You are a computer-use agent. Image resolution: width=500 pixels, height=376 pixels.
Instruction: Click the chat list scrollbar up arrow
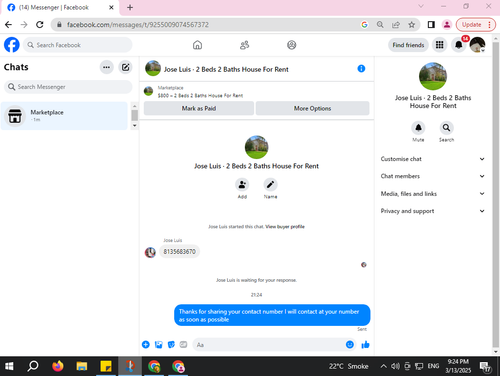point(135,106)
